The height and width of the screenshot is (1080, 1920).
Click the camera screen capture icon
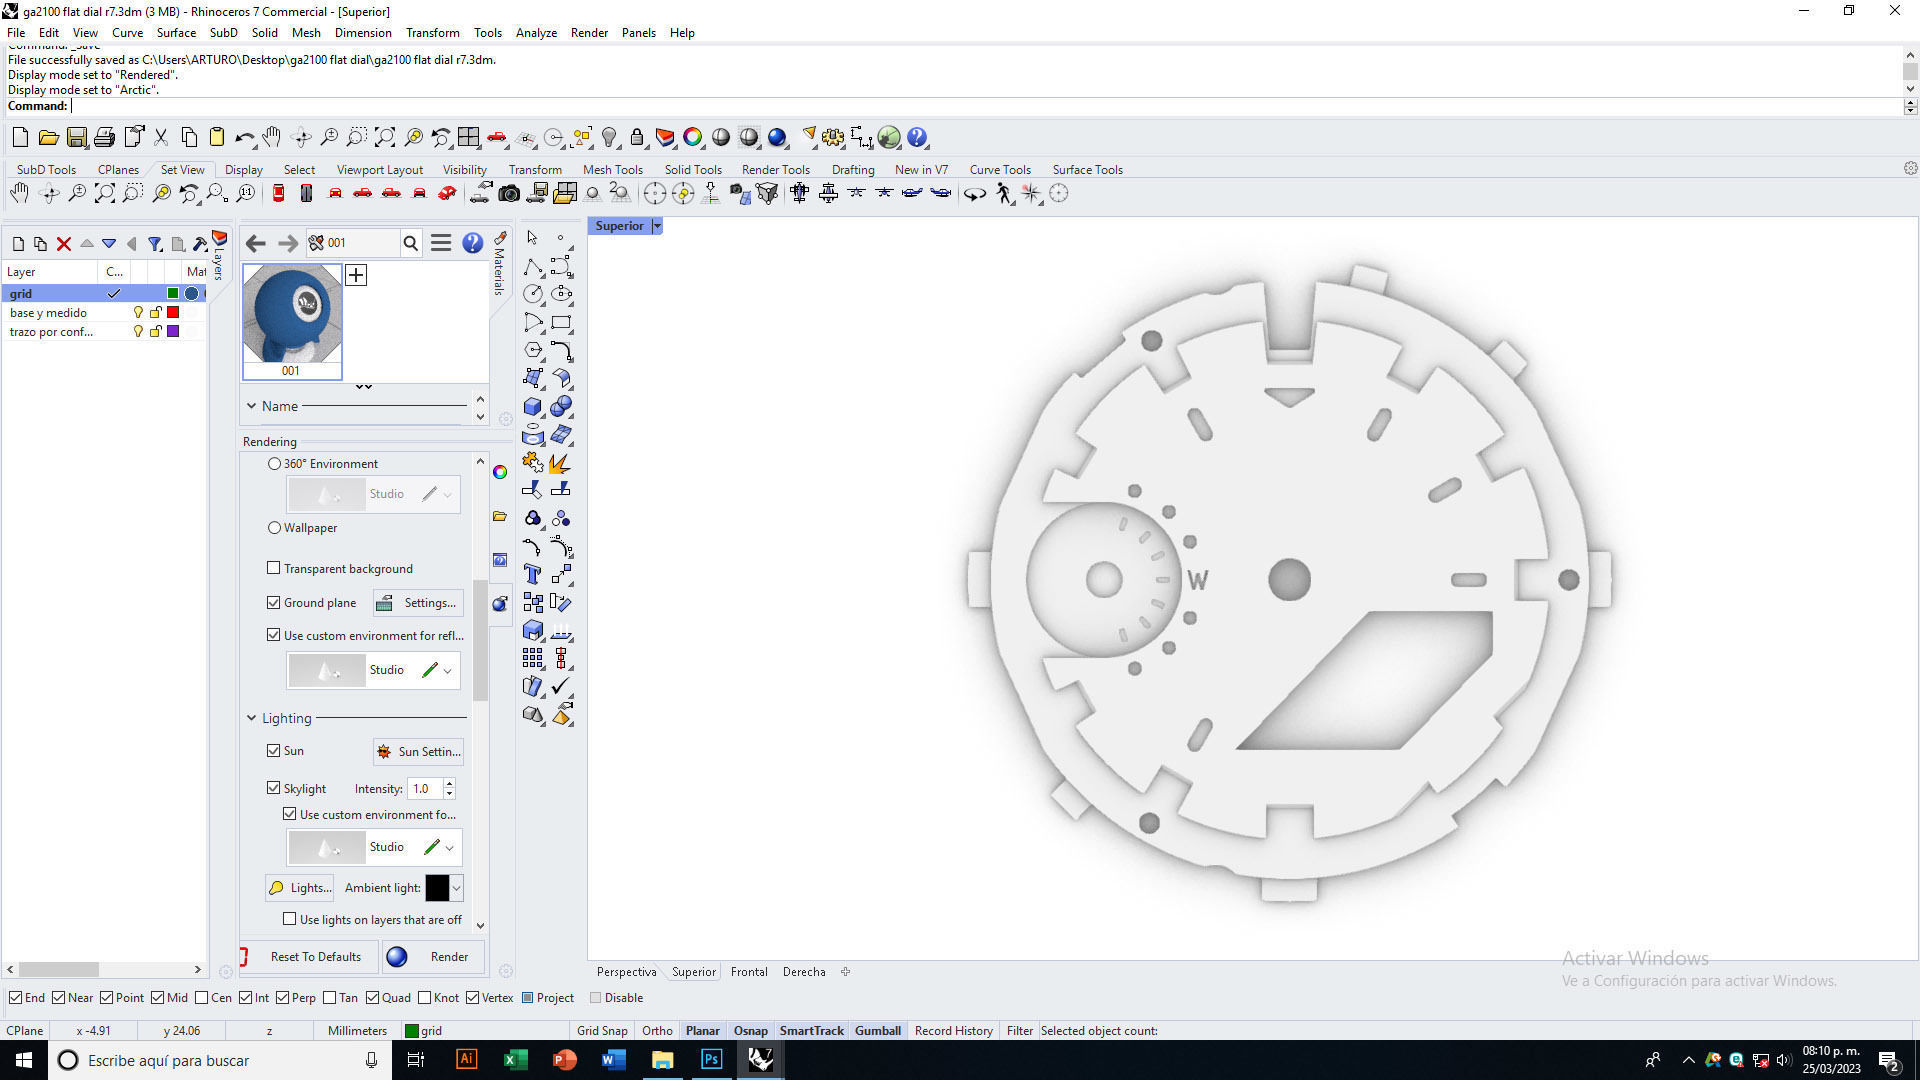[509, 193]
